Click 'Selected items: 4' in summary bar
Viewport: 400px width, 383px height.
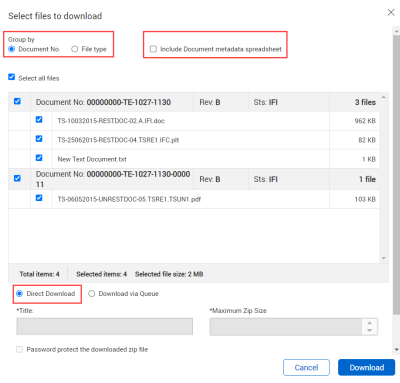pyautogui.click(x=101, y=274)
